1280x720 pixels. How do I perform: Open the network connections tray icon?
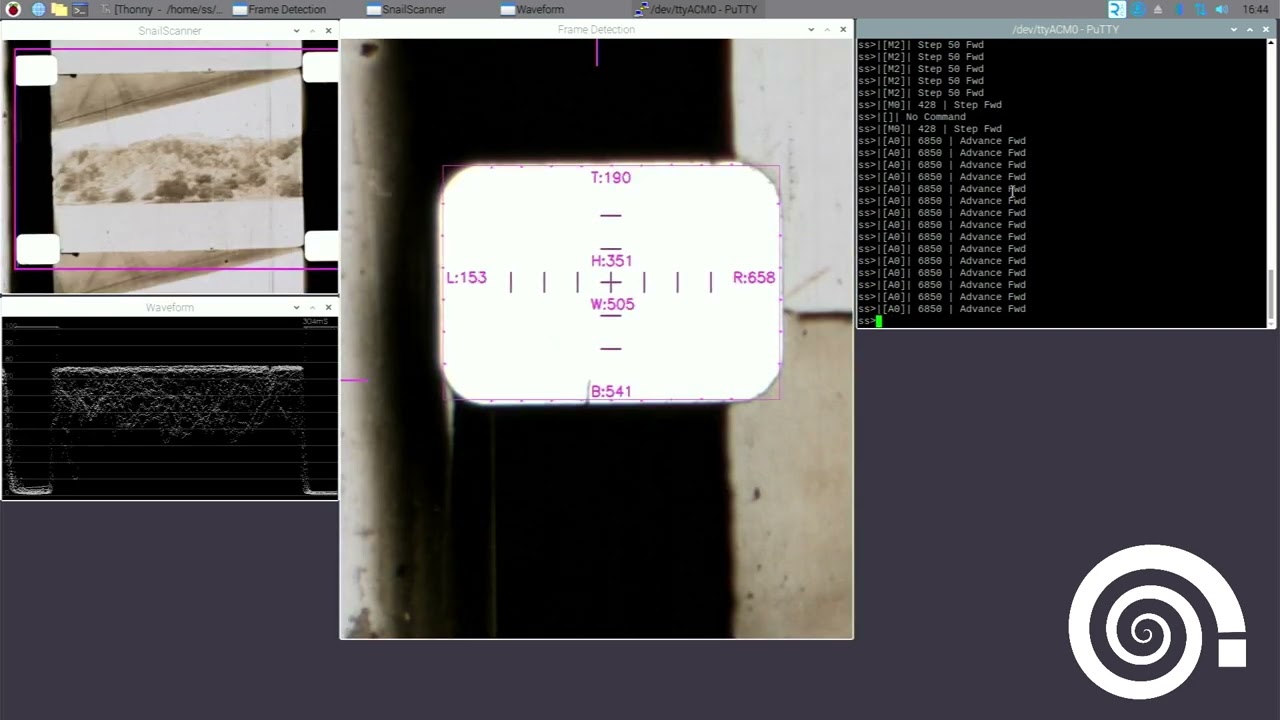click(1200, 9)
